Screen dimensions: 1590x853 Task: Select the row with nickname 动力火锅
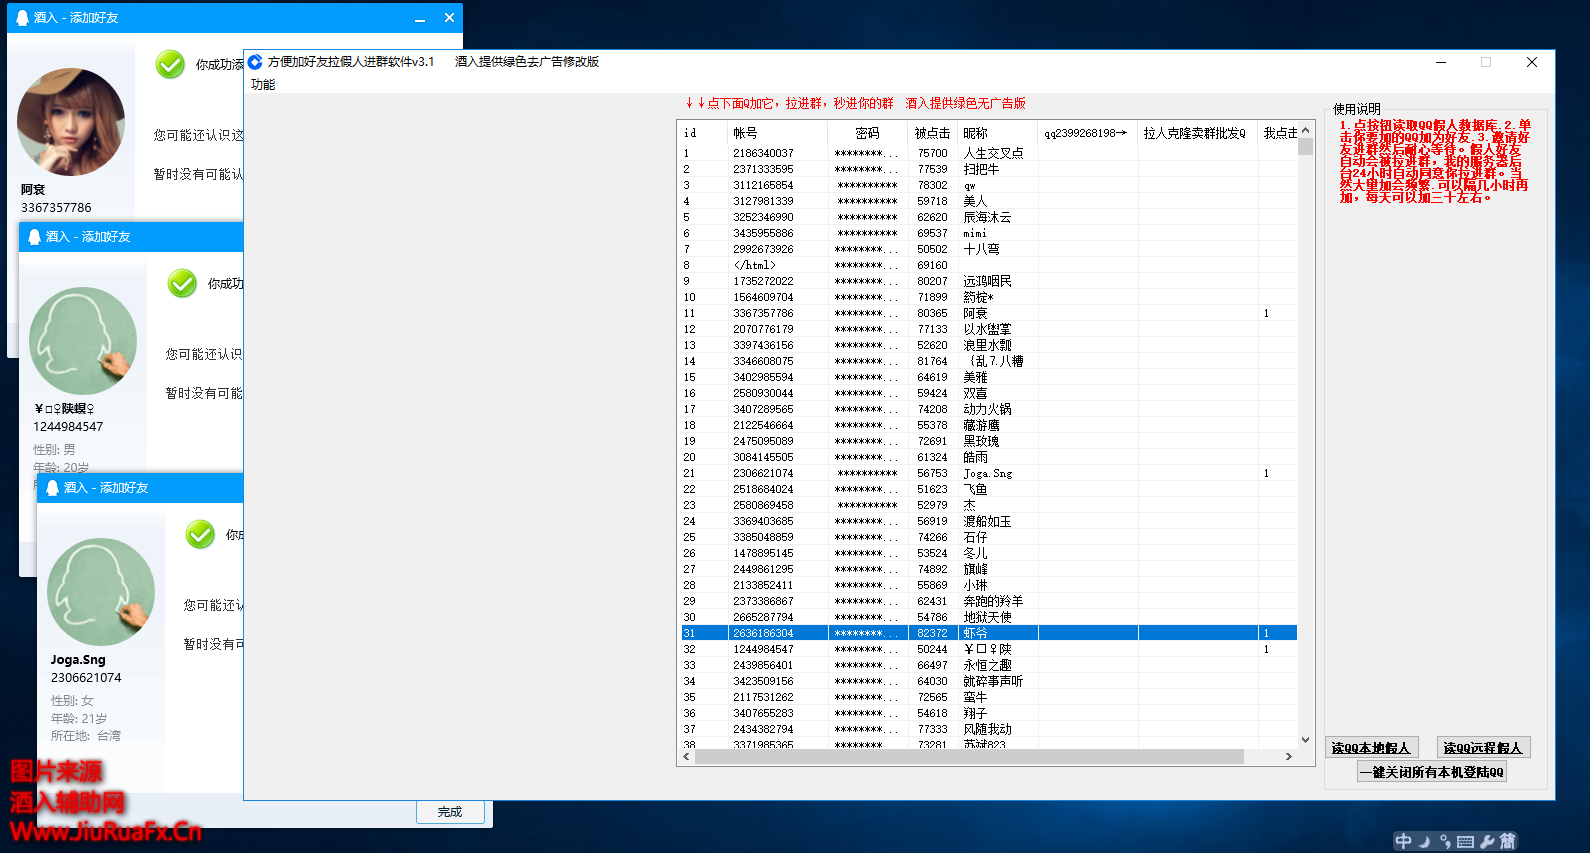[987, 409]
